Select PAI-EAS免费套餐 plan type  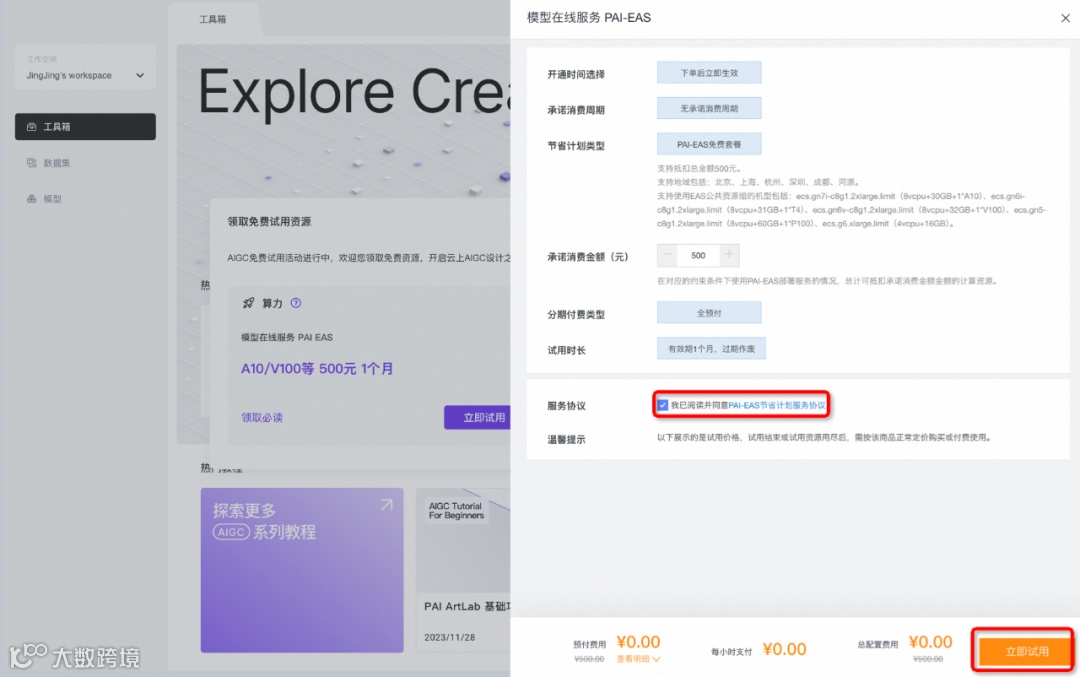(709, 145)
